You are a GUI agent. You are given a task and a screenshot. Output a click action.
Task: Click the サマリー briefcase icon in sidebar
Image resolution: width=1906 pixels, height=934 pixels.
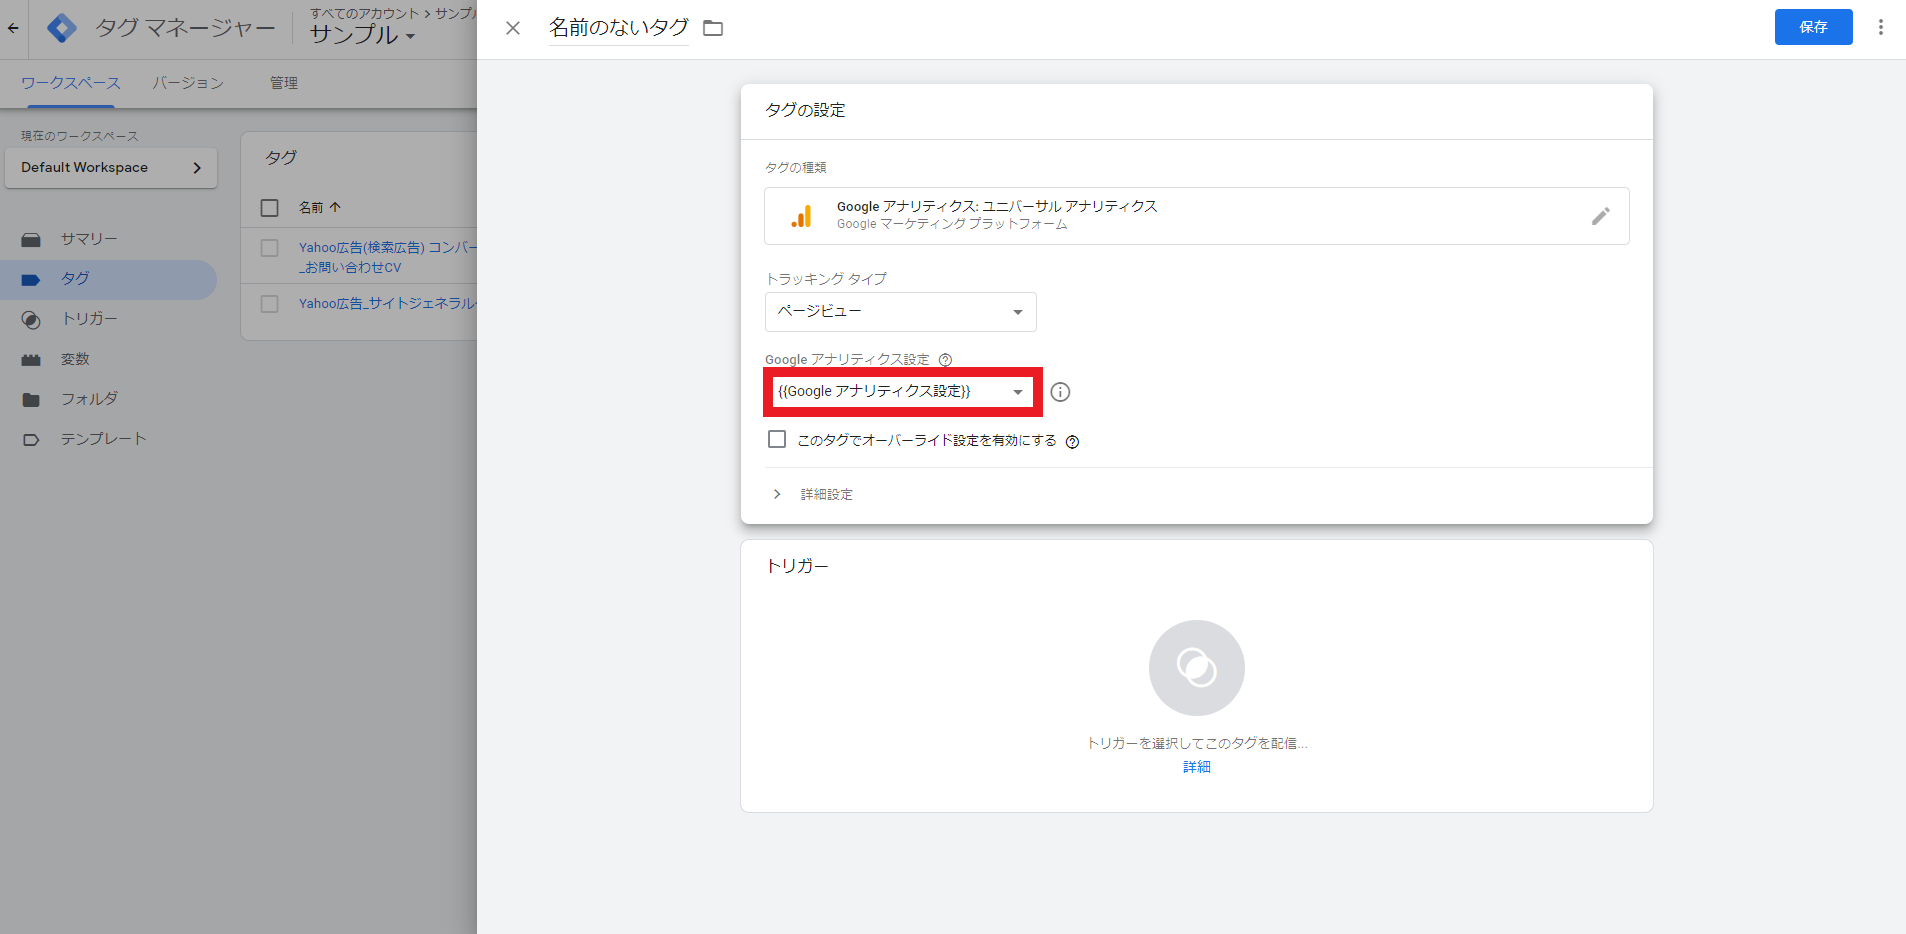click(x=31, y=240)
